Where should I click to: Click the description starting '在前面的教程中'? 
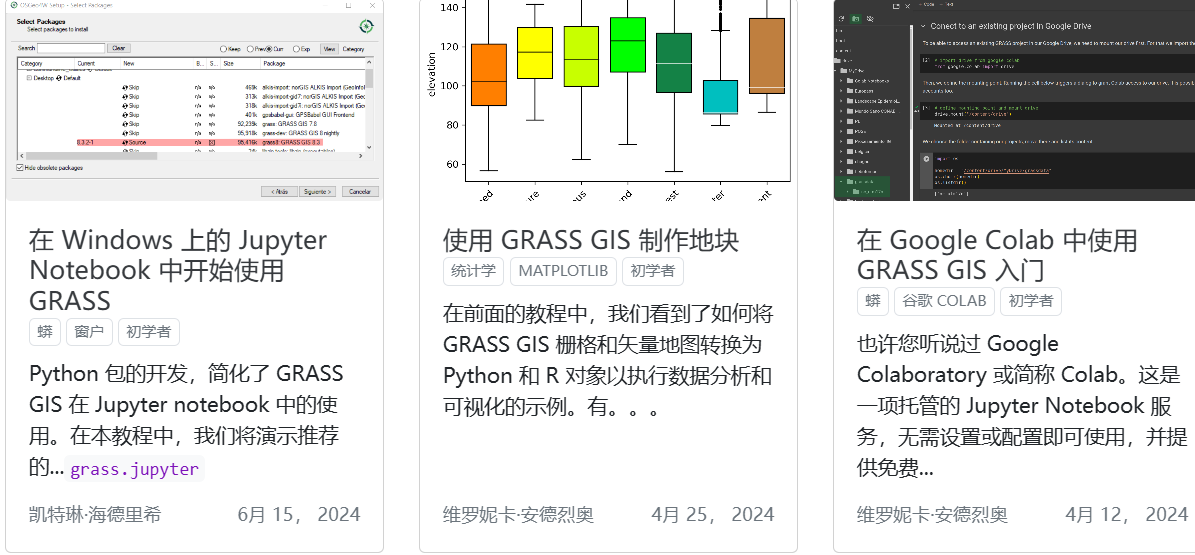[608, 360]
